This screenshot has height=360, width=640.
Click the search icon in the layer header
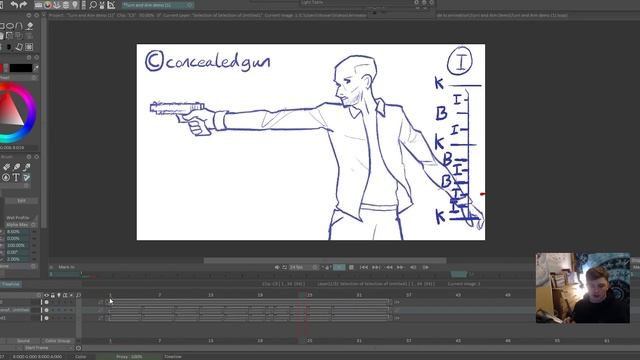[78, 295]
